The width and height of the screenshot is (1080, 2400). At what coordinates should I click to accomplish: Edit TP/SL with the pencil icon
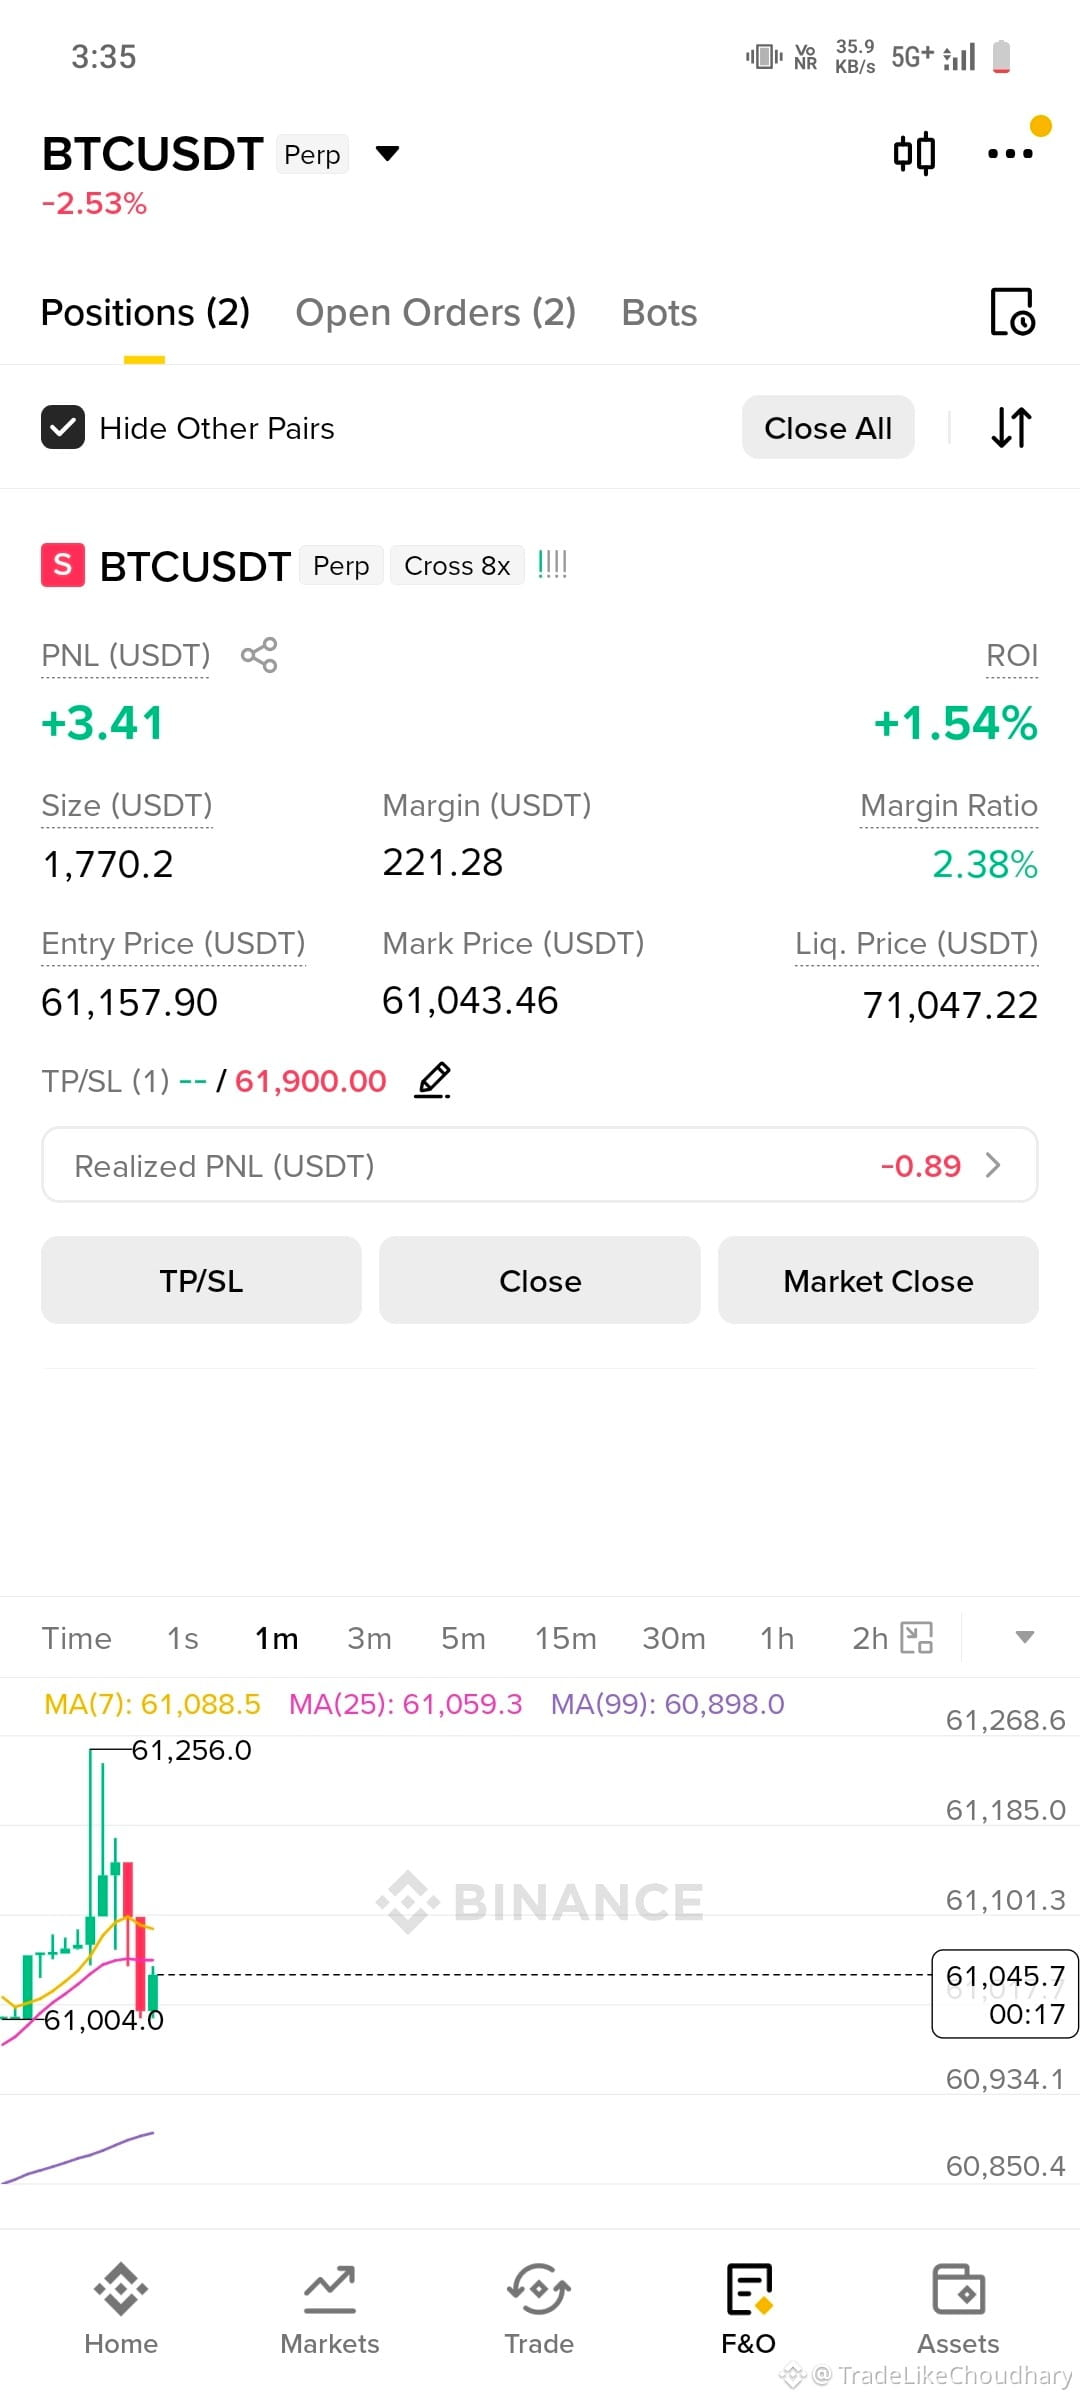coord(433,1080)
